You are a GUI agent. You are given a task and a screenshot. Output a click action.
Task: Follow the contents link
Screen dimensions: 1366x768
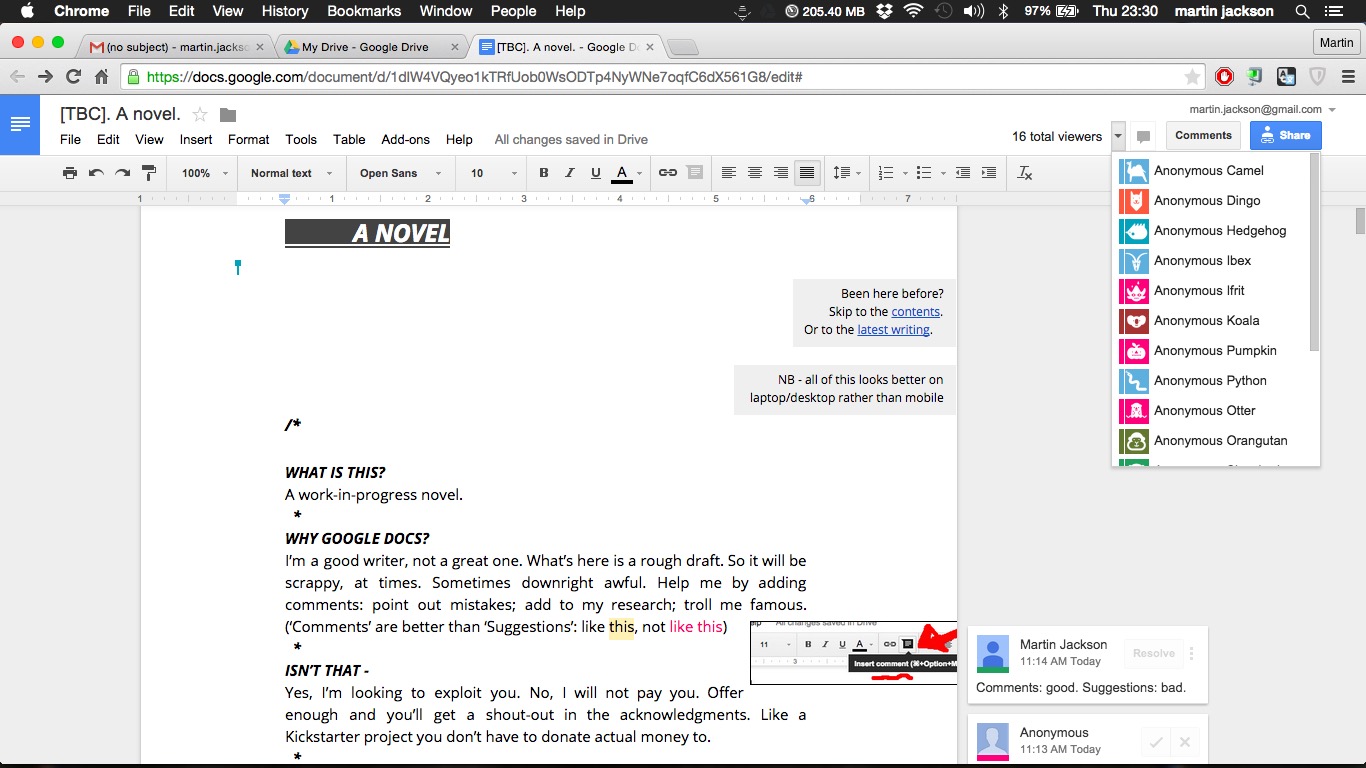[x=915, y=311]
